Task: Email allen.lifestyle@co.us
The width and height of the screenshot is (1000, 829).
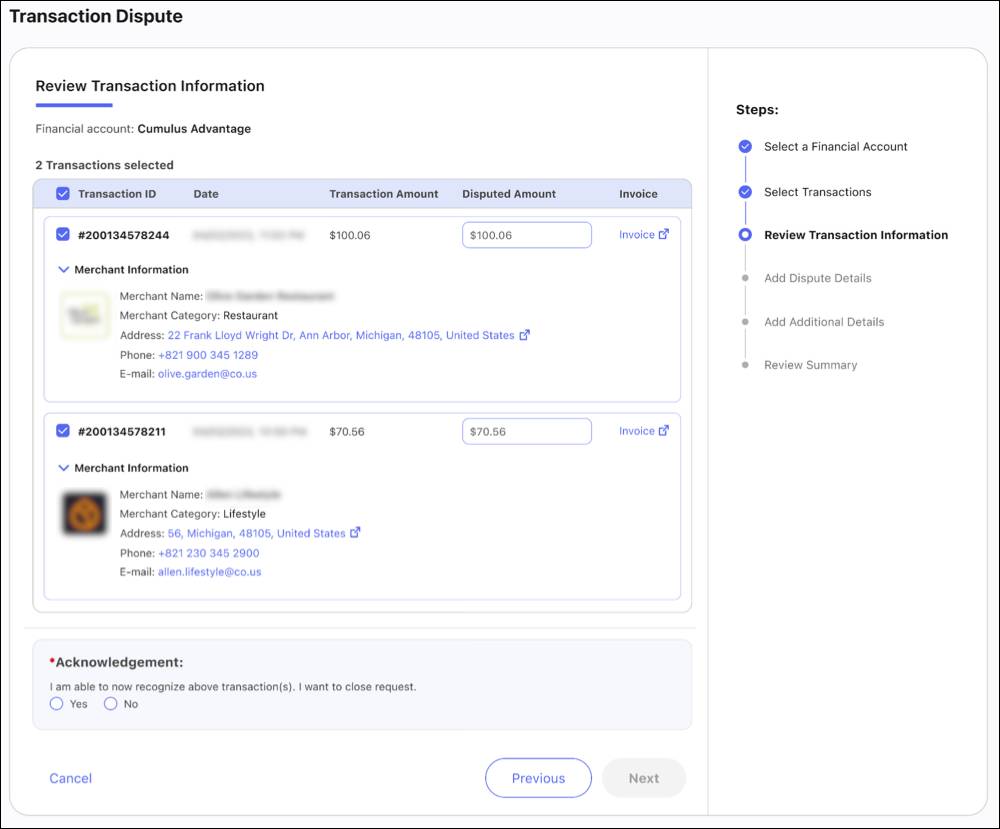Action: point(209,572)
